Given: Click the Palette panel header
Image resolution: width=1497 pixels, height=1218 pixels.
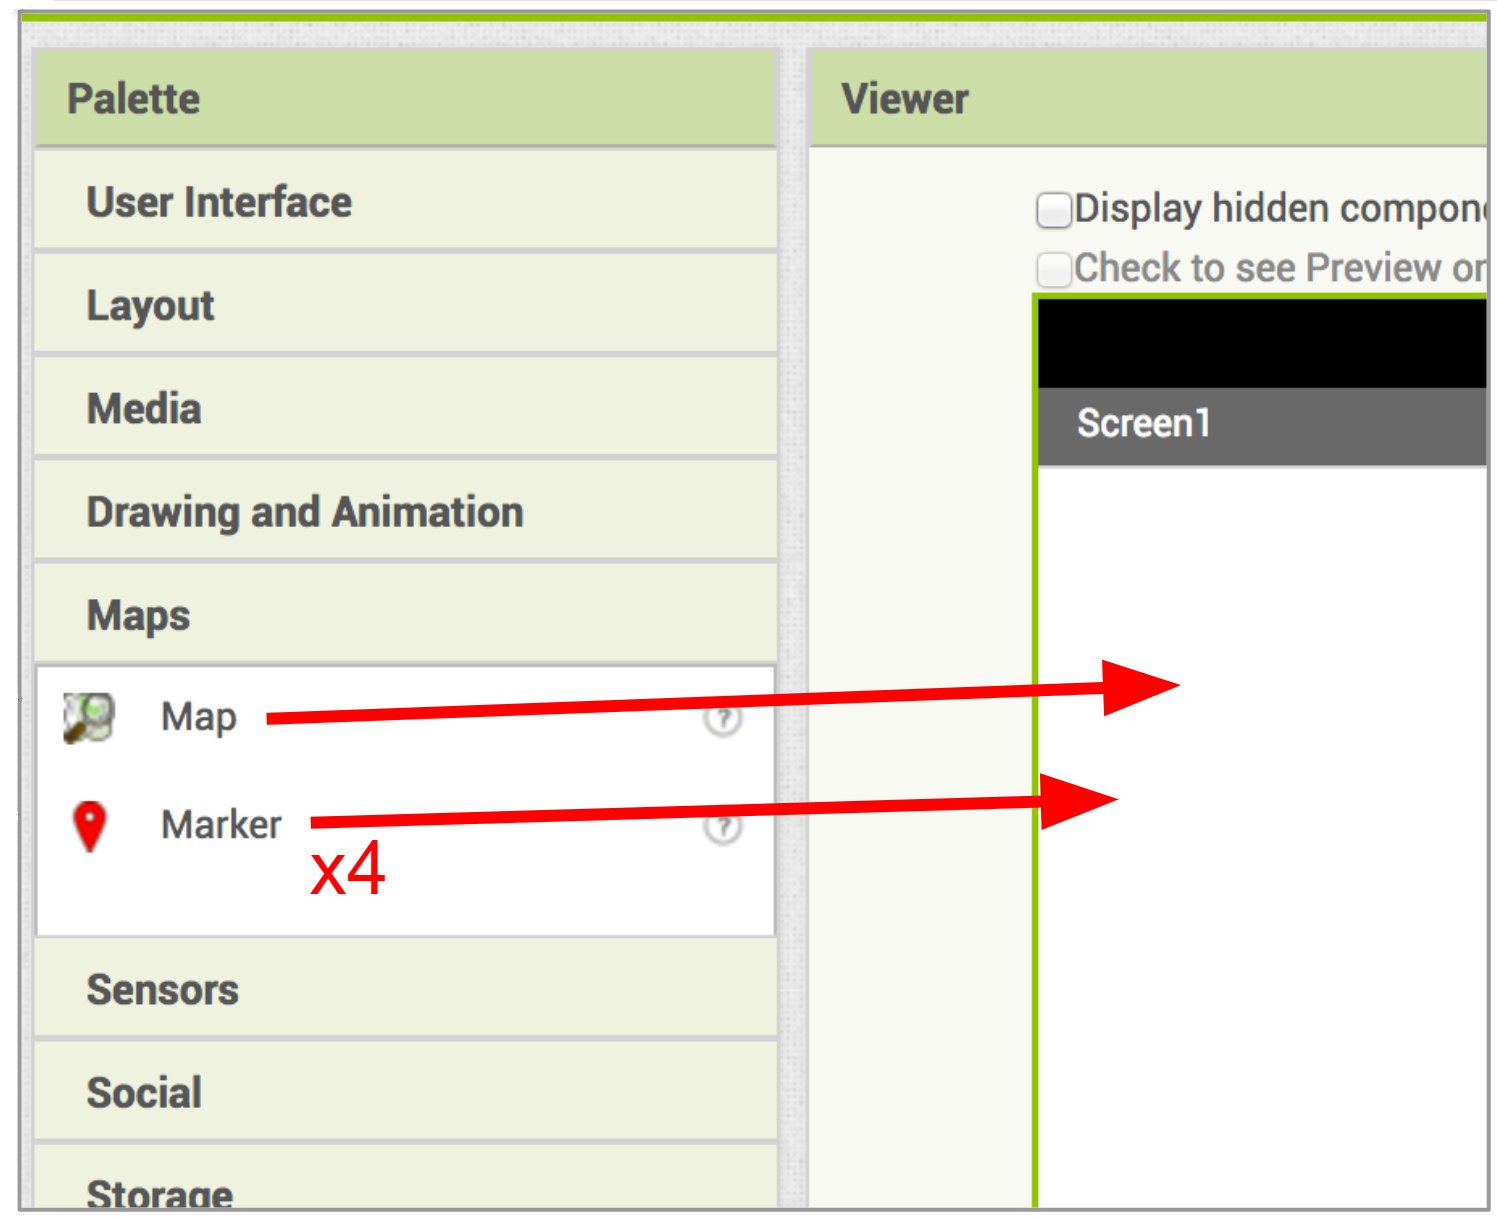Looking at the screenshot, I should tap(406, 98).
